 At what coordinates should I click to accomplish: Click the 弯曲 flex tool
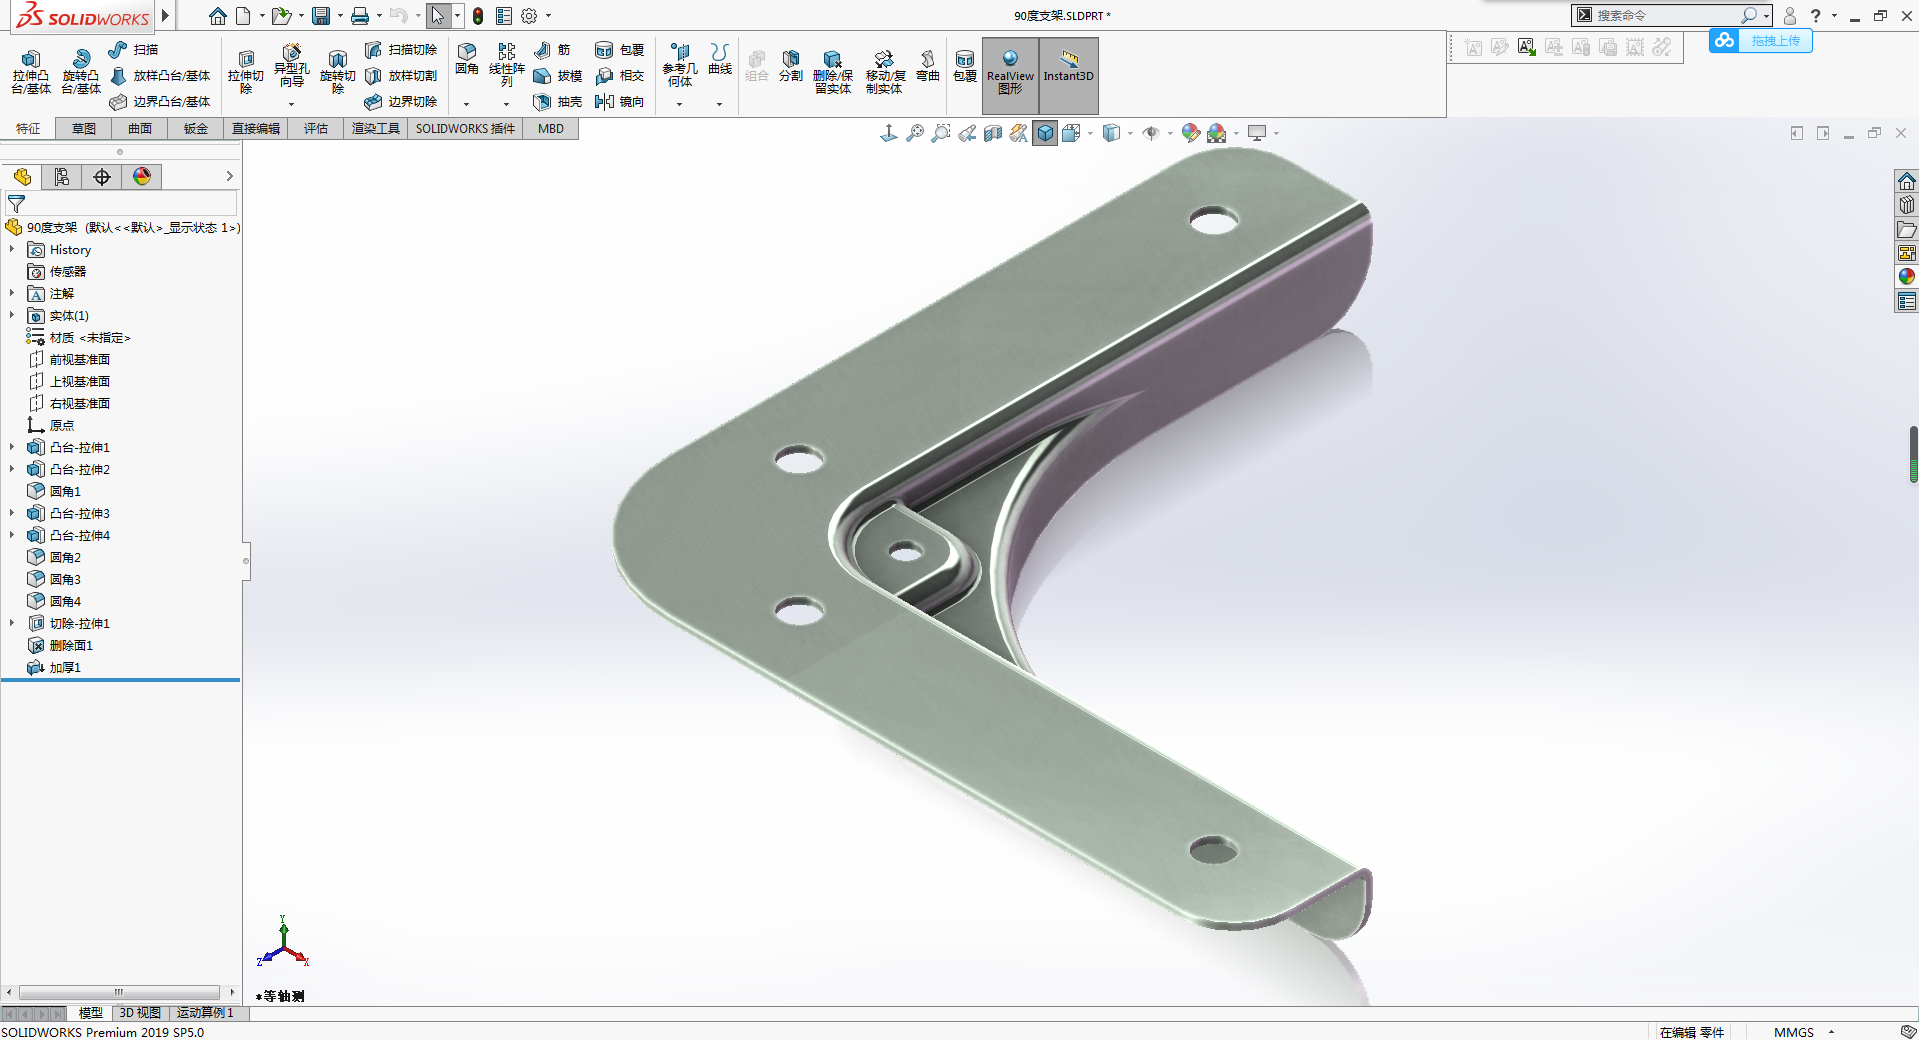click(928, 65)
